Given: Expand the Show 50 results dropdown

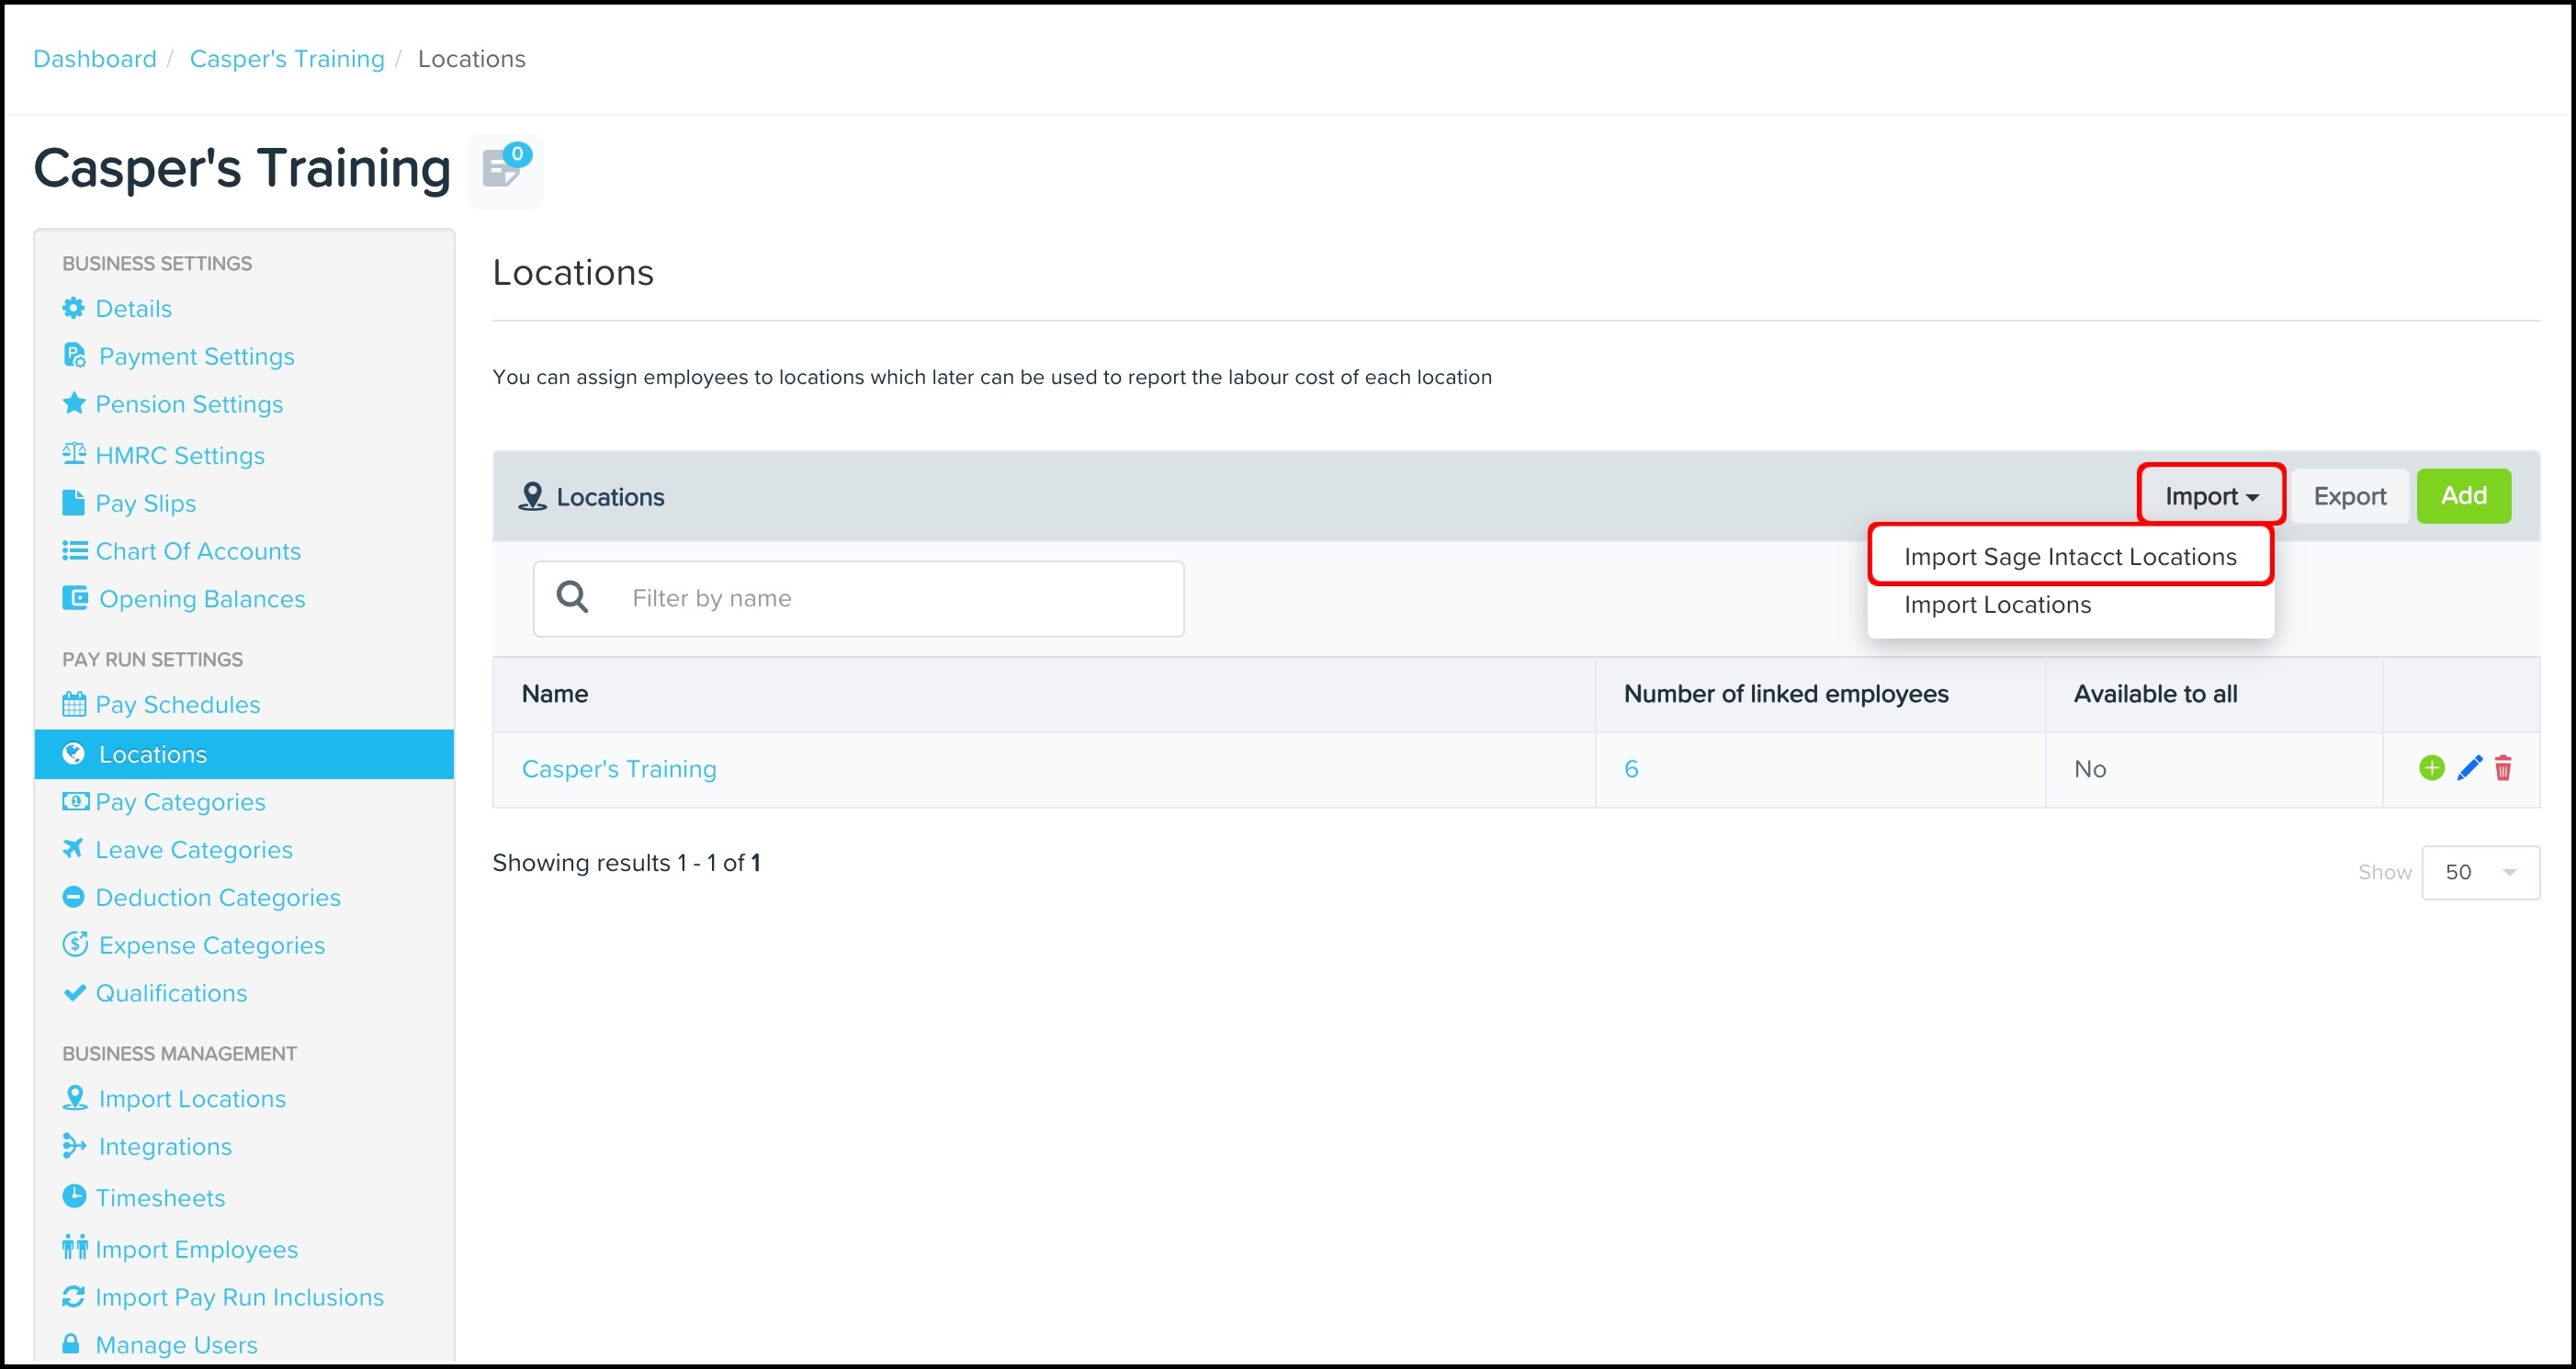Looking at the screenshot, I should coord(2480,872).
